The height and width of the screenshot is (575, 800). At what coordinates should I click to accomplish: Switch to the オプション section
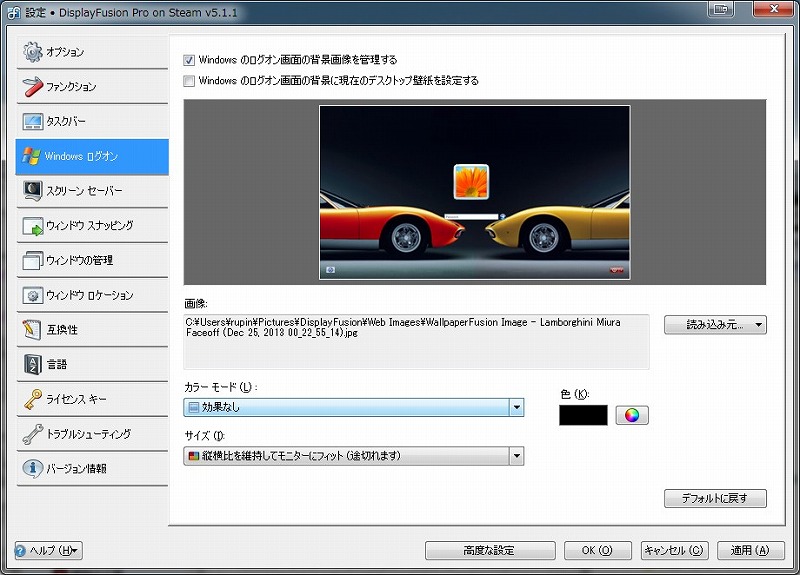tap(92, 52)
